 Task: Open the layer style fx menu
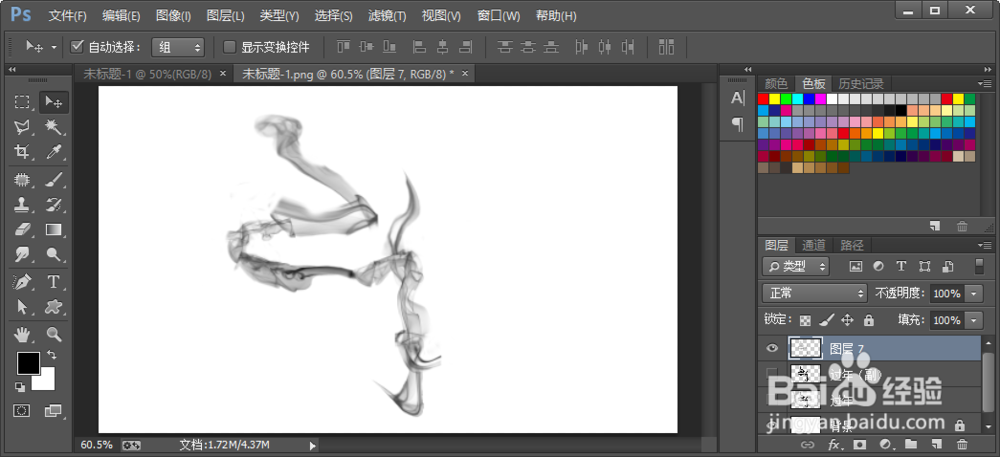pyautogui.click(x=834, y=444)
